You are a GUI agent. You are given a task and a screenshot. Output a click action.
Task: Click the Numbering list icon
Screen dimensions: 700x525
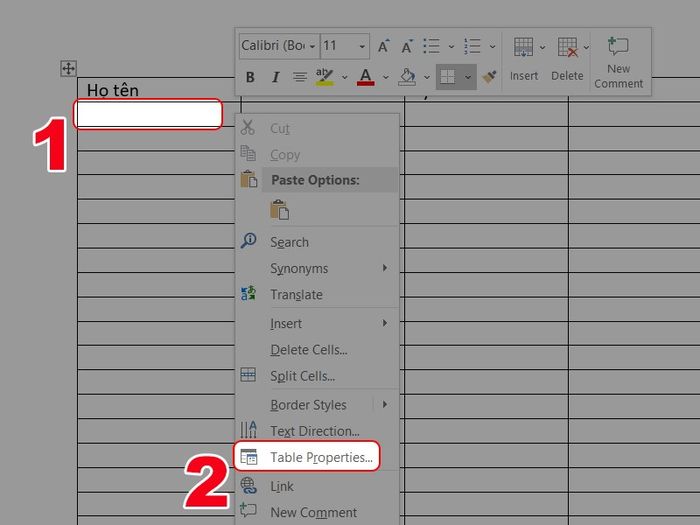[x=472, y=46]
